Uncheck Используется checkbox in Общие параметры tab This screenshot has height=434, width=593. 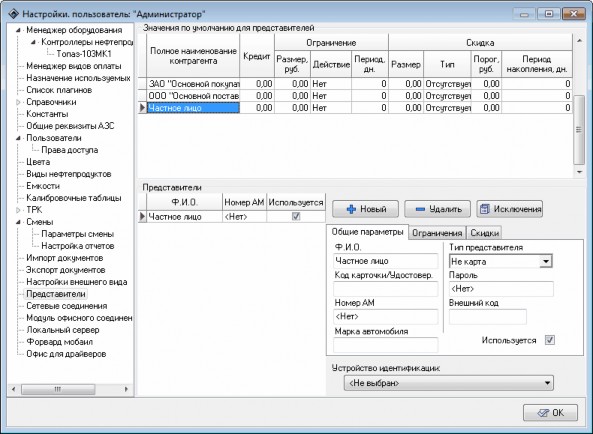click(x=550, y=340)
